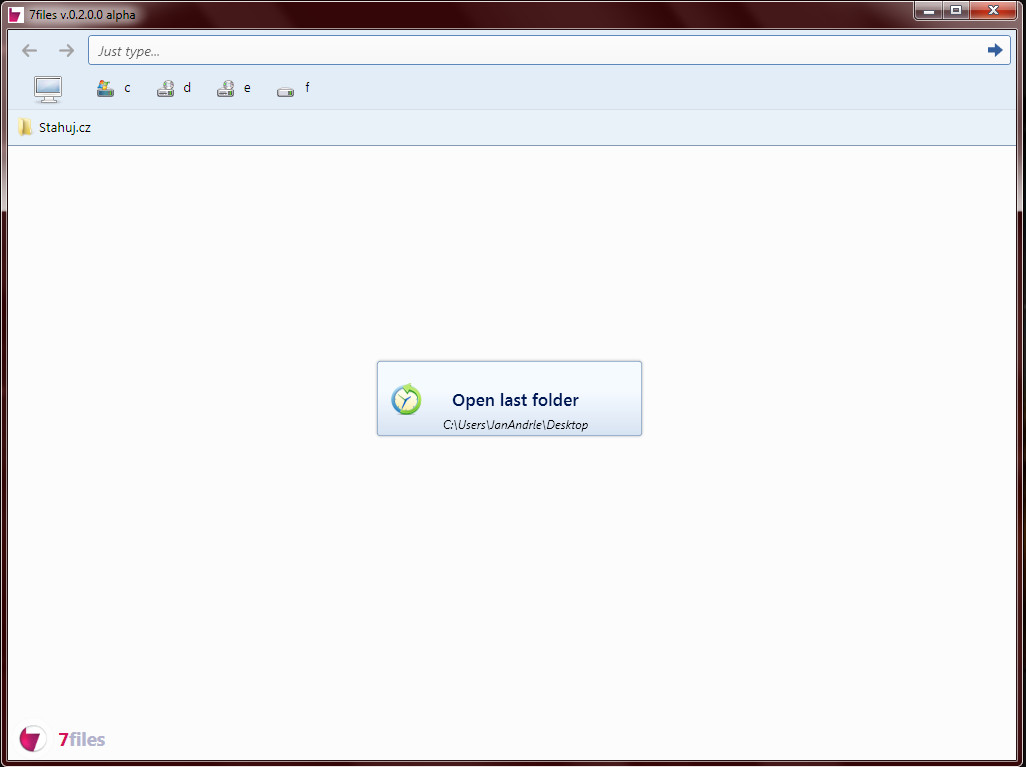Click the Open last folder button
The width and height of the screenshot is (1026, 767).
(509, 399)
